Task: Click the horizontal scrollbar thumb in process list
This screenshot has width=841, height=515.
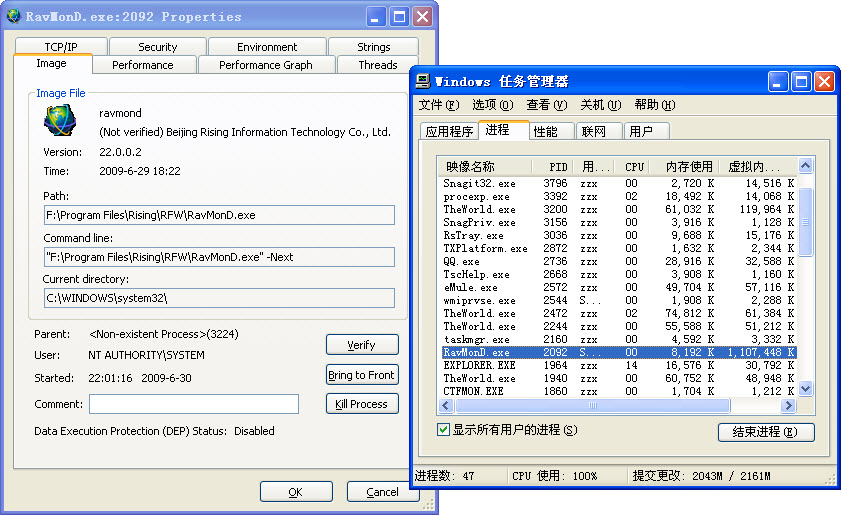Action: click(592, 406)
